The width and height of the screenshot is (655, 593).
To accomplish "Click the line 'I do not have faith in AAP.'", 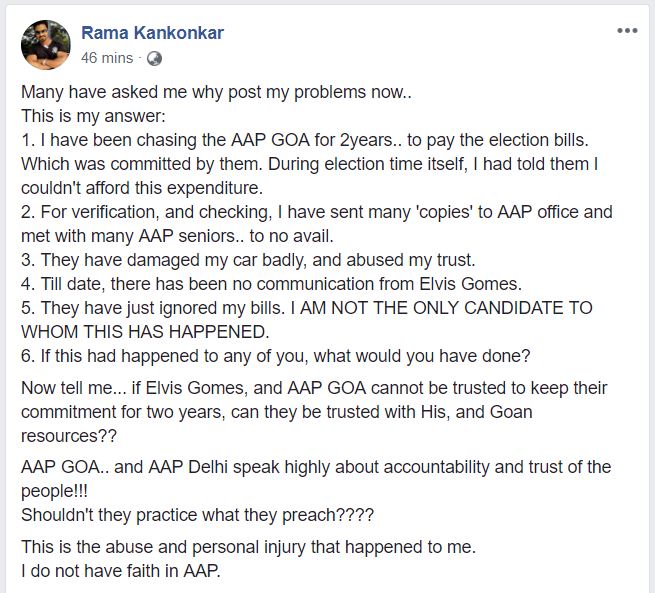I will pyautogui.click(x=121, y=571).
